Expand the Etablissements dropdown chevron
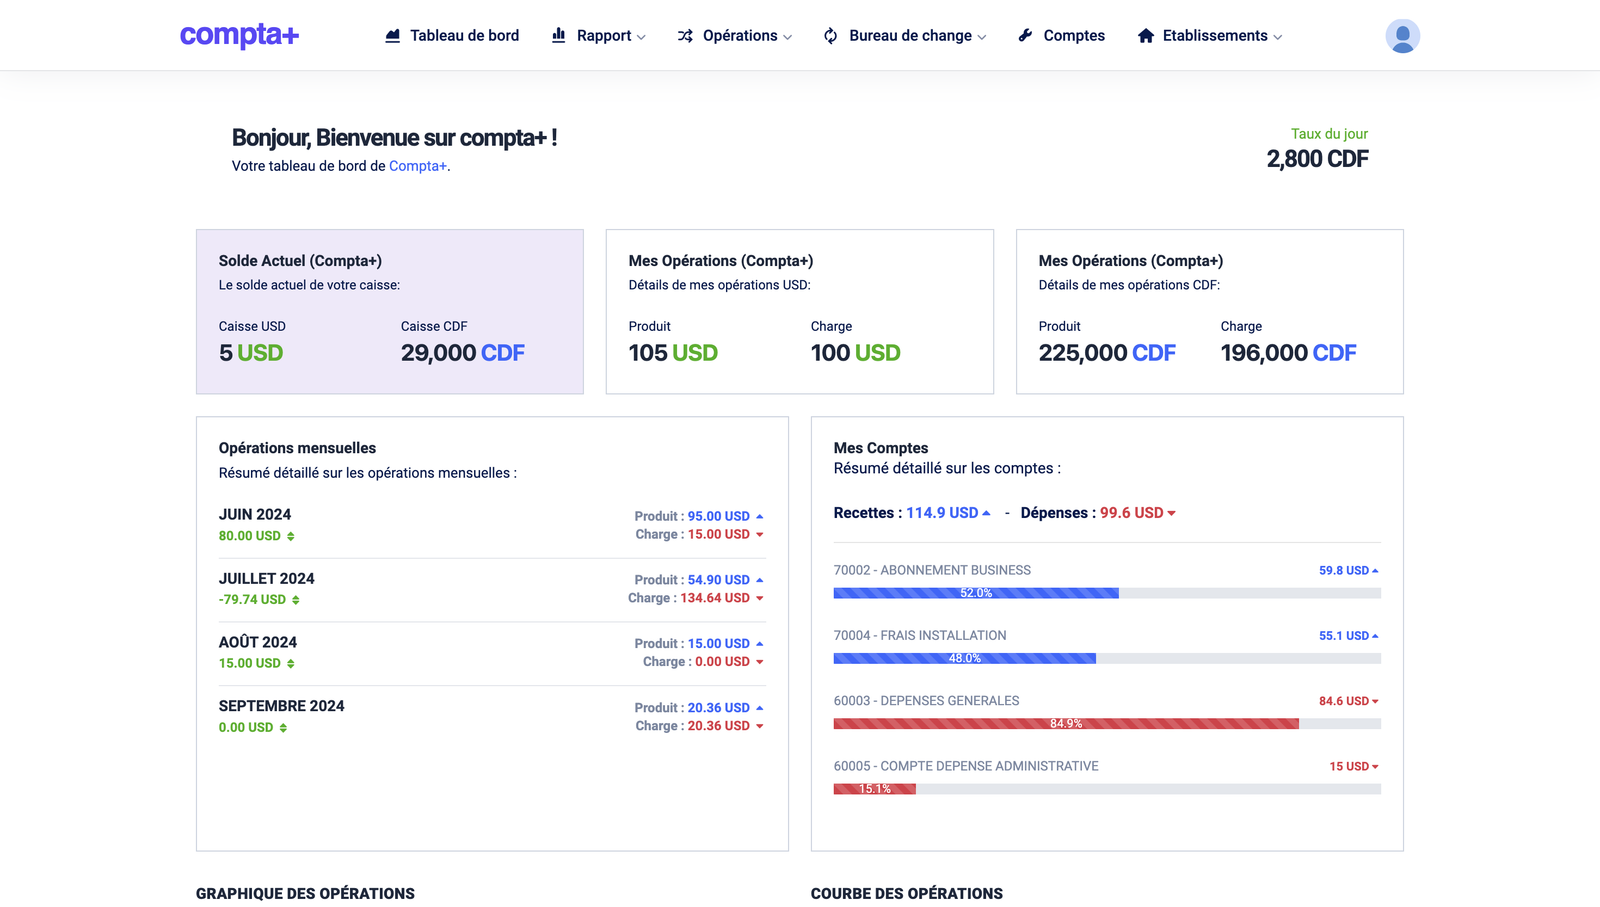Image resolution: width=1600 pixels, height=907 pixels. (x=1278, y=37)
